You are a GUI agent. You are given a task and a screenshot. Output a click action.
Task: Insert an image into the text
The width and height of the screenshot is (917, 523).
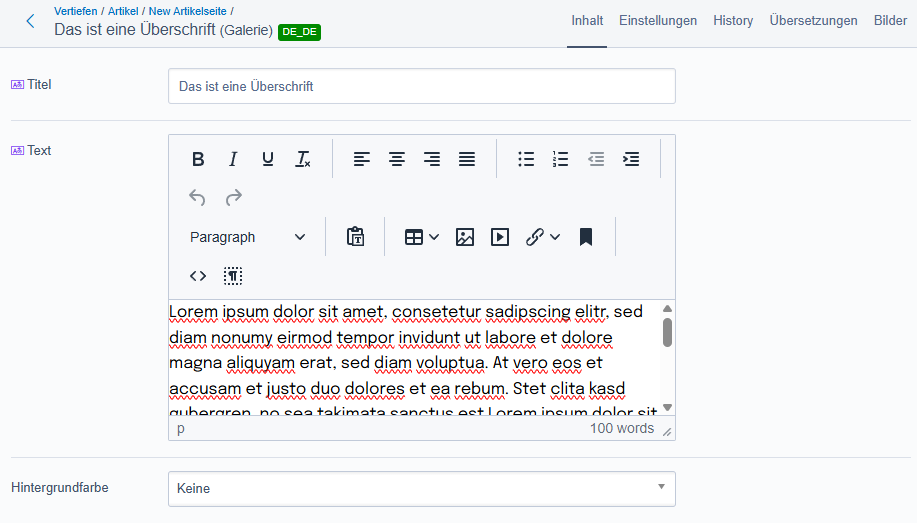click(464, 237)
